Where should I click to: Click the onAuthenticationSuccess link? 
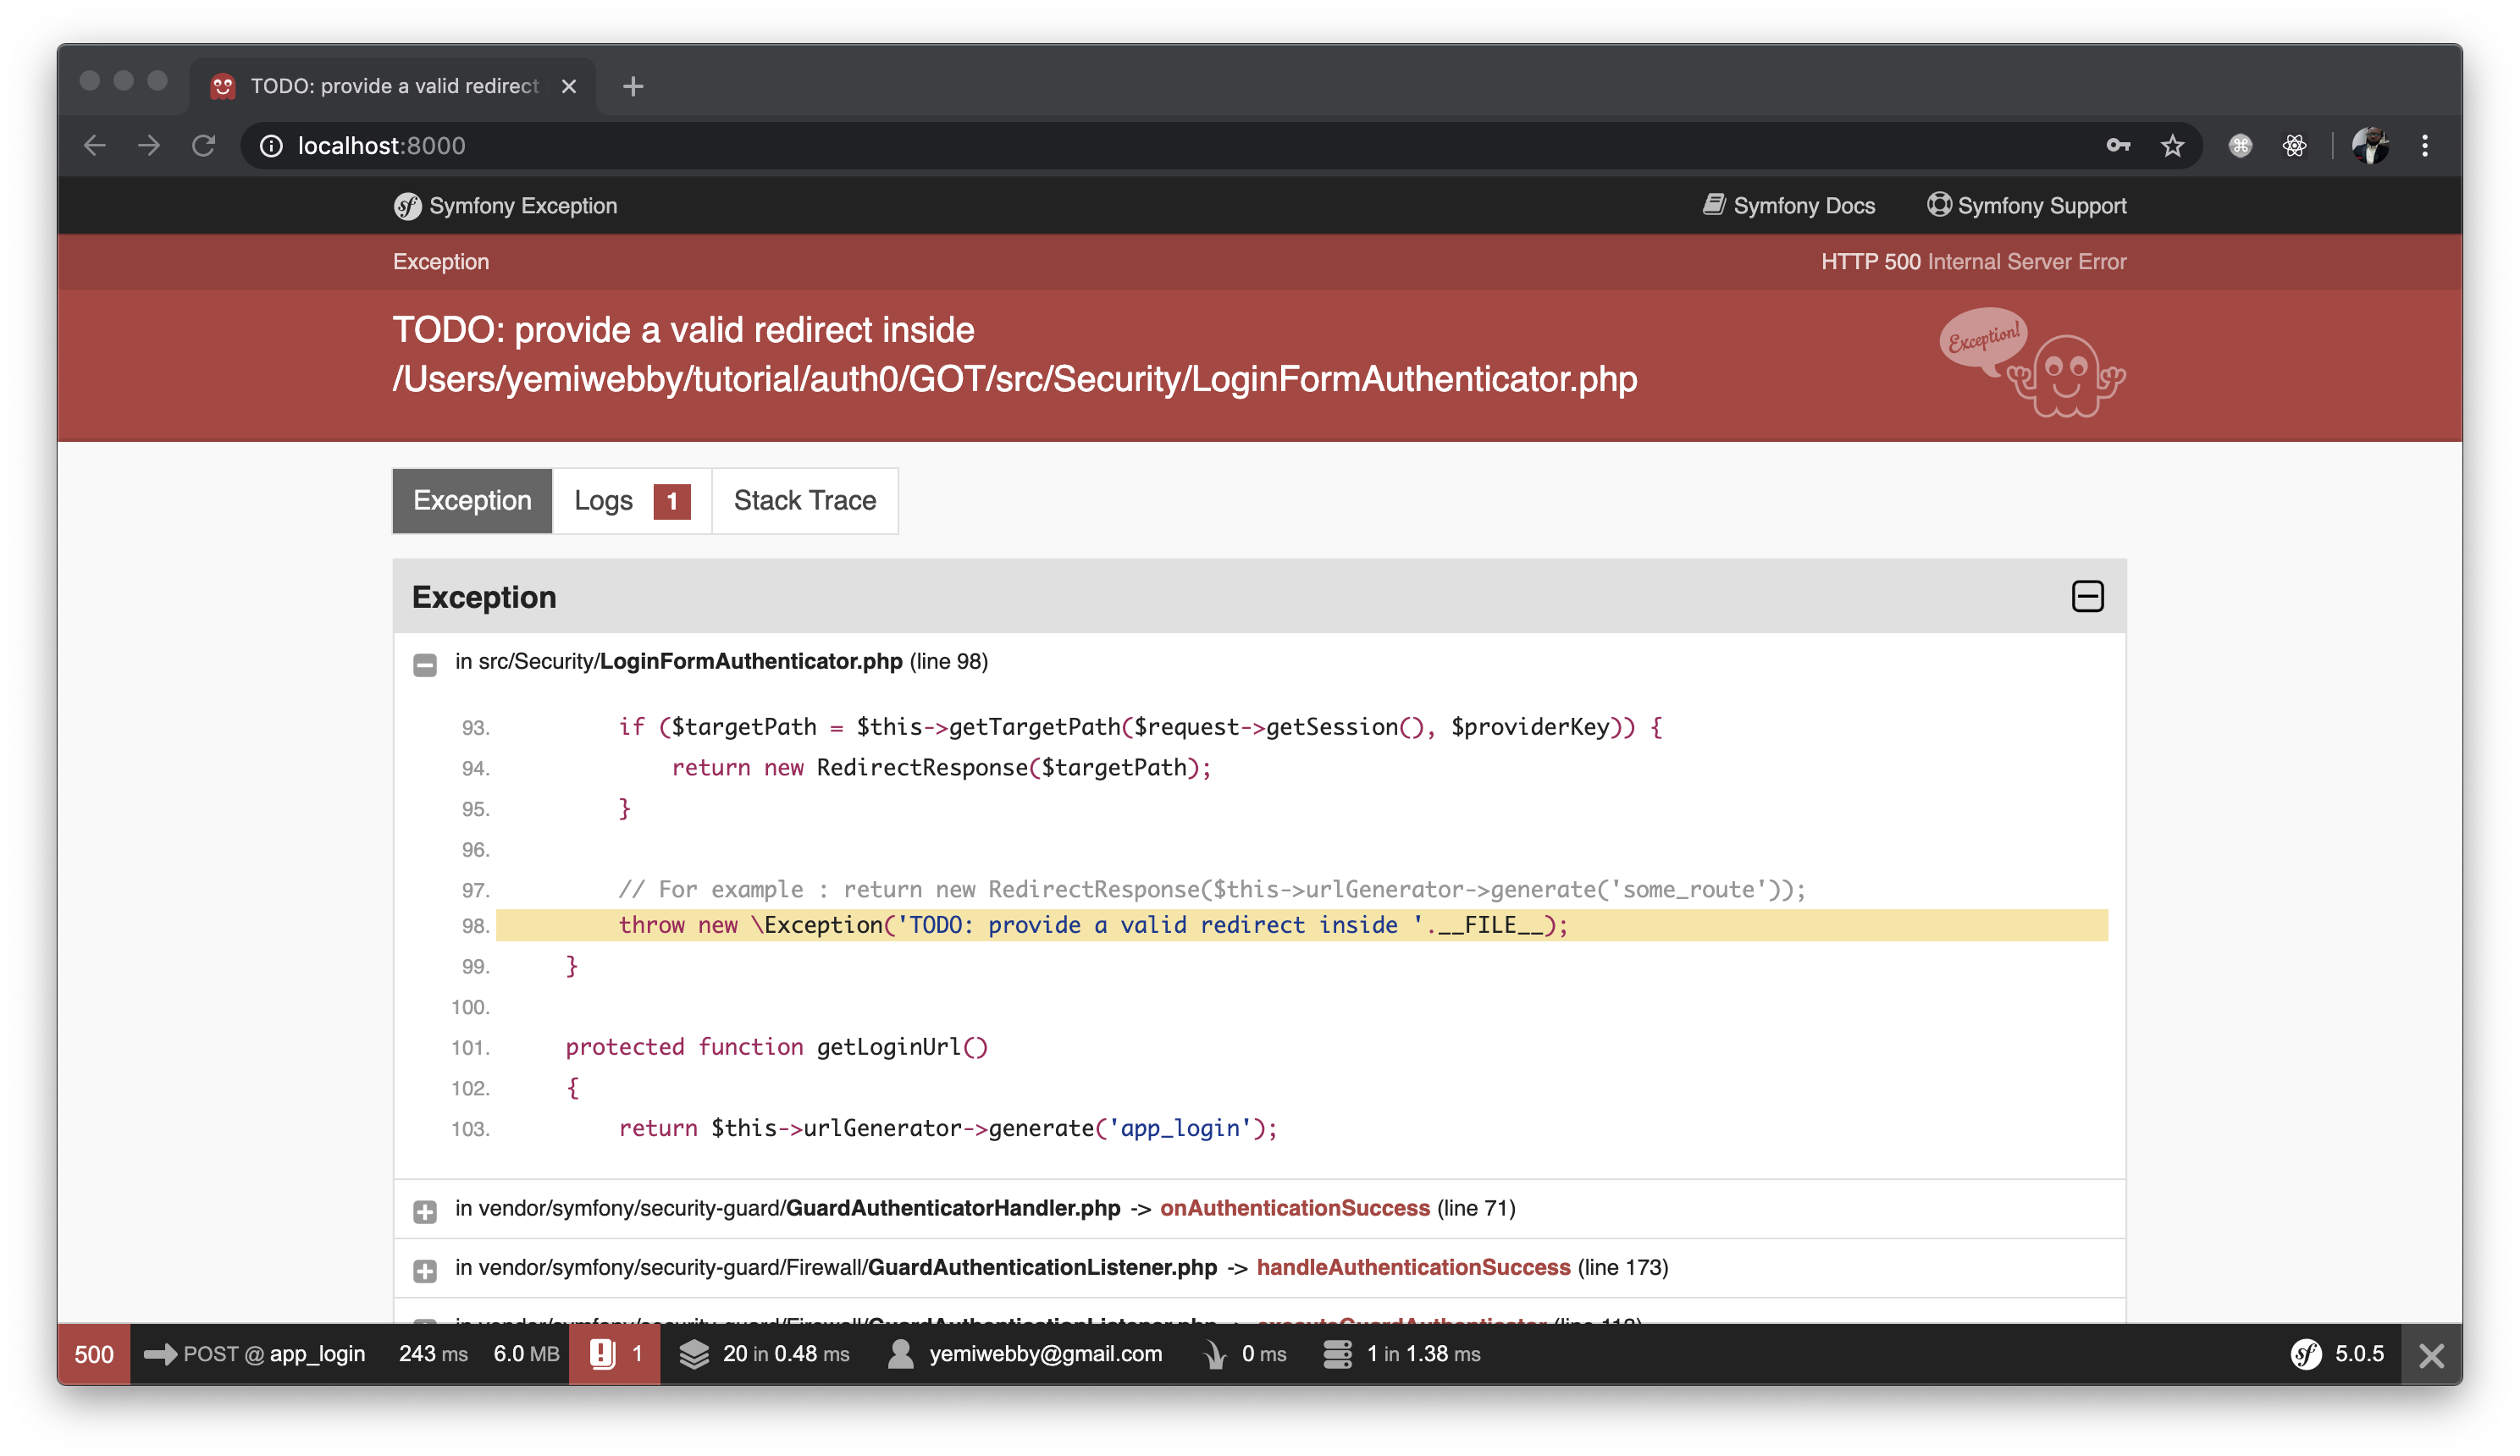[1296, 1208]
